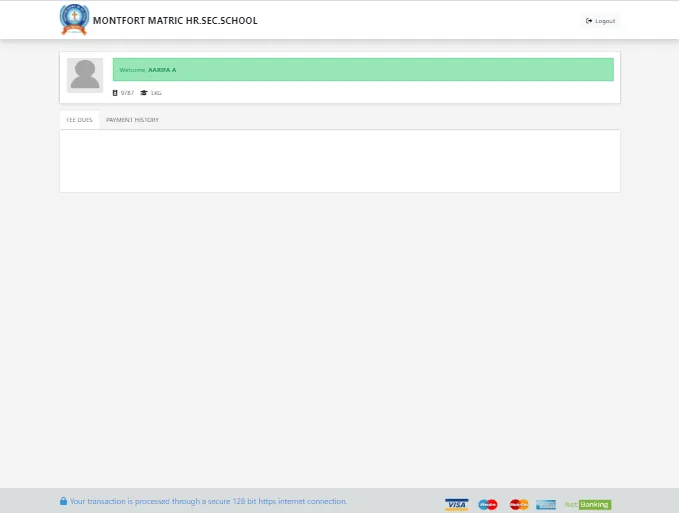
Task: Click the padlock secure connection icon
Action: [x=63, y=501]
